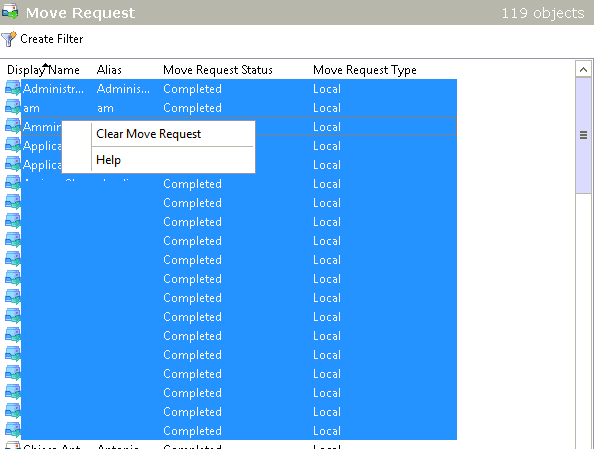Click the Move Request header icon
This screenshot has height=449, width=595.
point(9,11)
